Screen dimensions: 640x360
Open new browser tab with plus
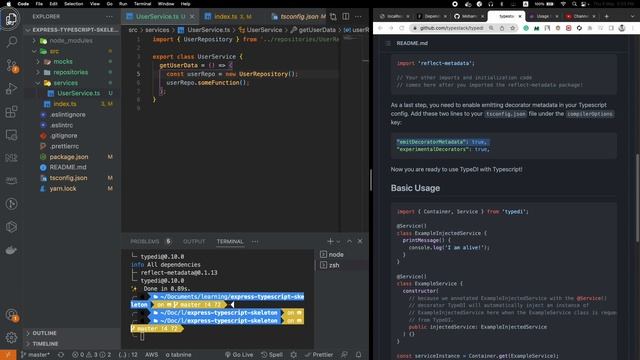tap(607, 16)
